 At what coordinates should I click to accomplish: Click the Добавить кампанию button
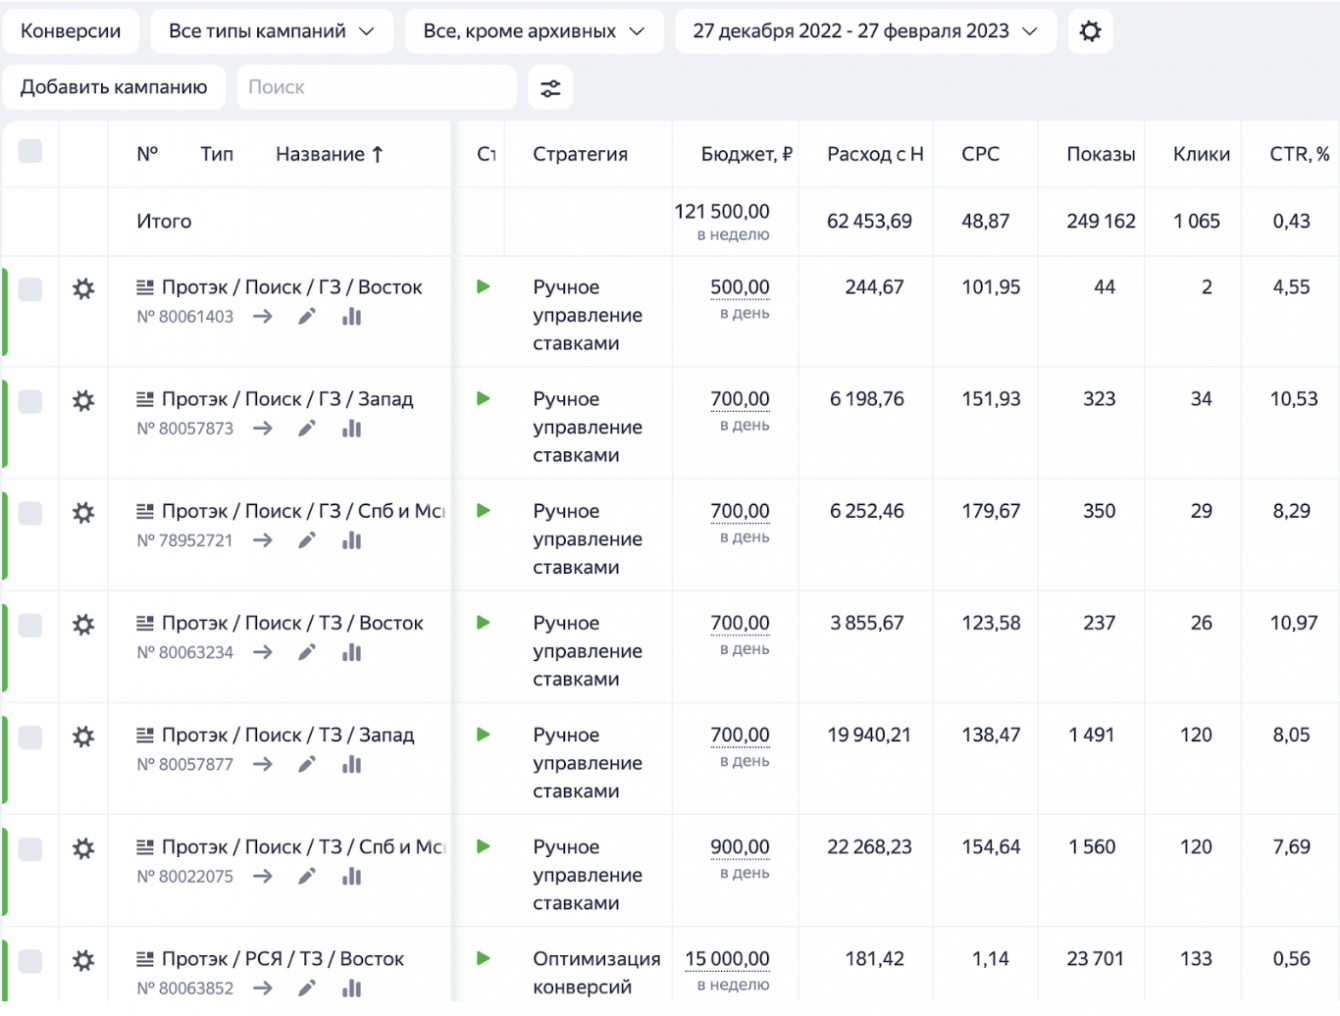coord(114,87)
